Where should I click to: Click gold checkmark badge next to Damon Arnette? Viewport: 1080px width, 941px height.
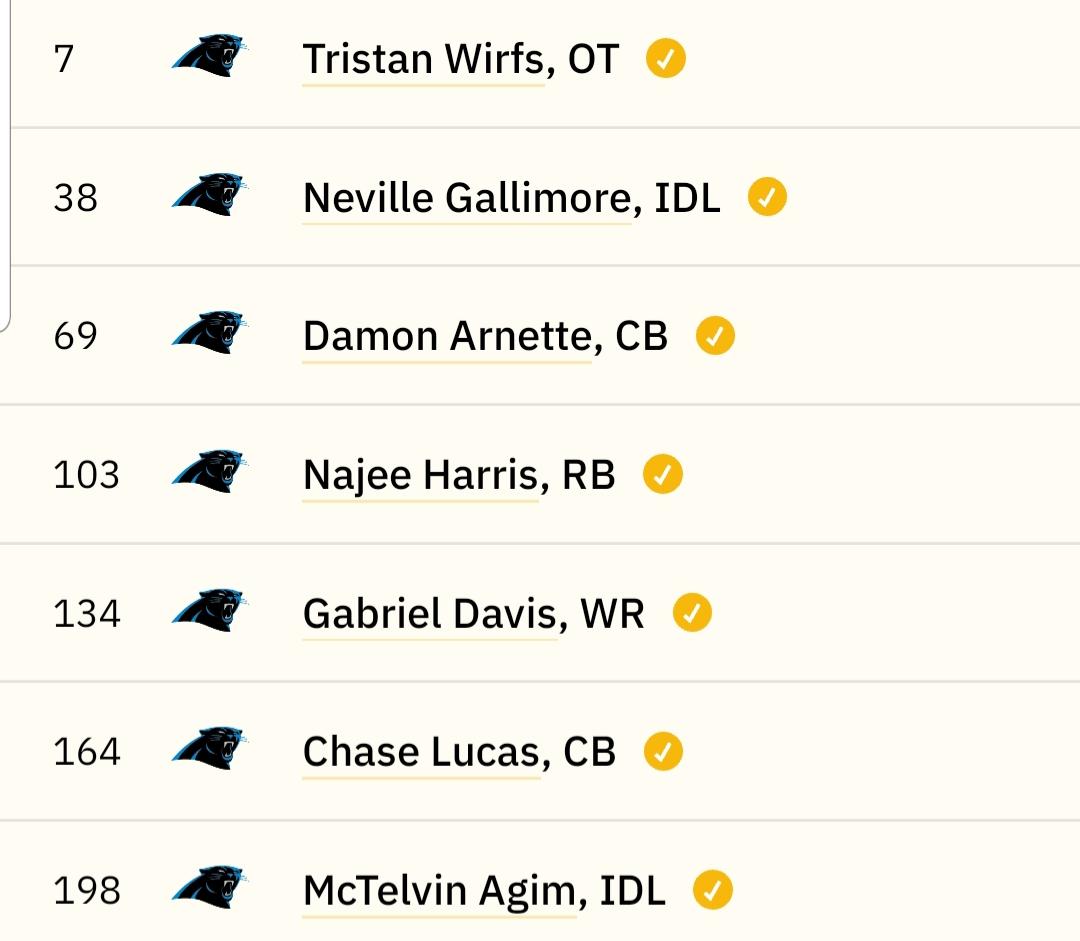click(x=715, y=335)
